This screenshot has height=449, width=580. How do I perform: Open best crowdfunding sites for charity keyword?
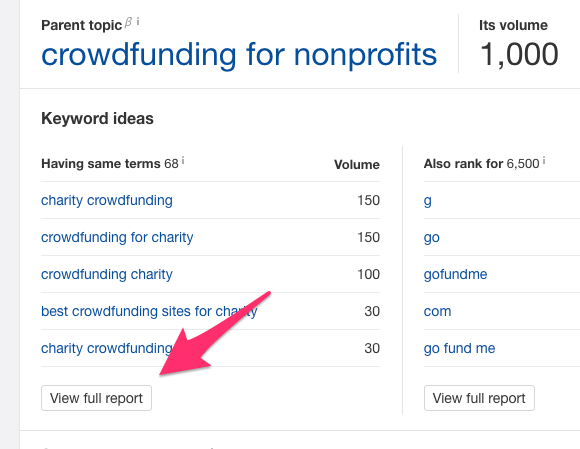[x=149, y=311]
